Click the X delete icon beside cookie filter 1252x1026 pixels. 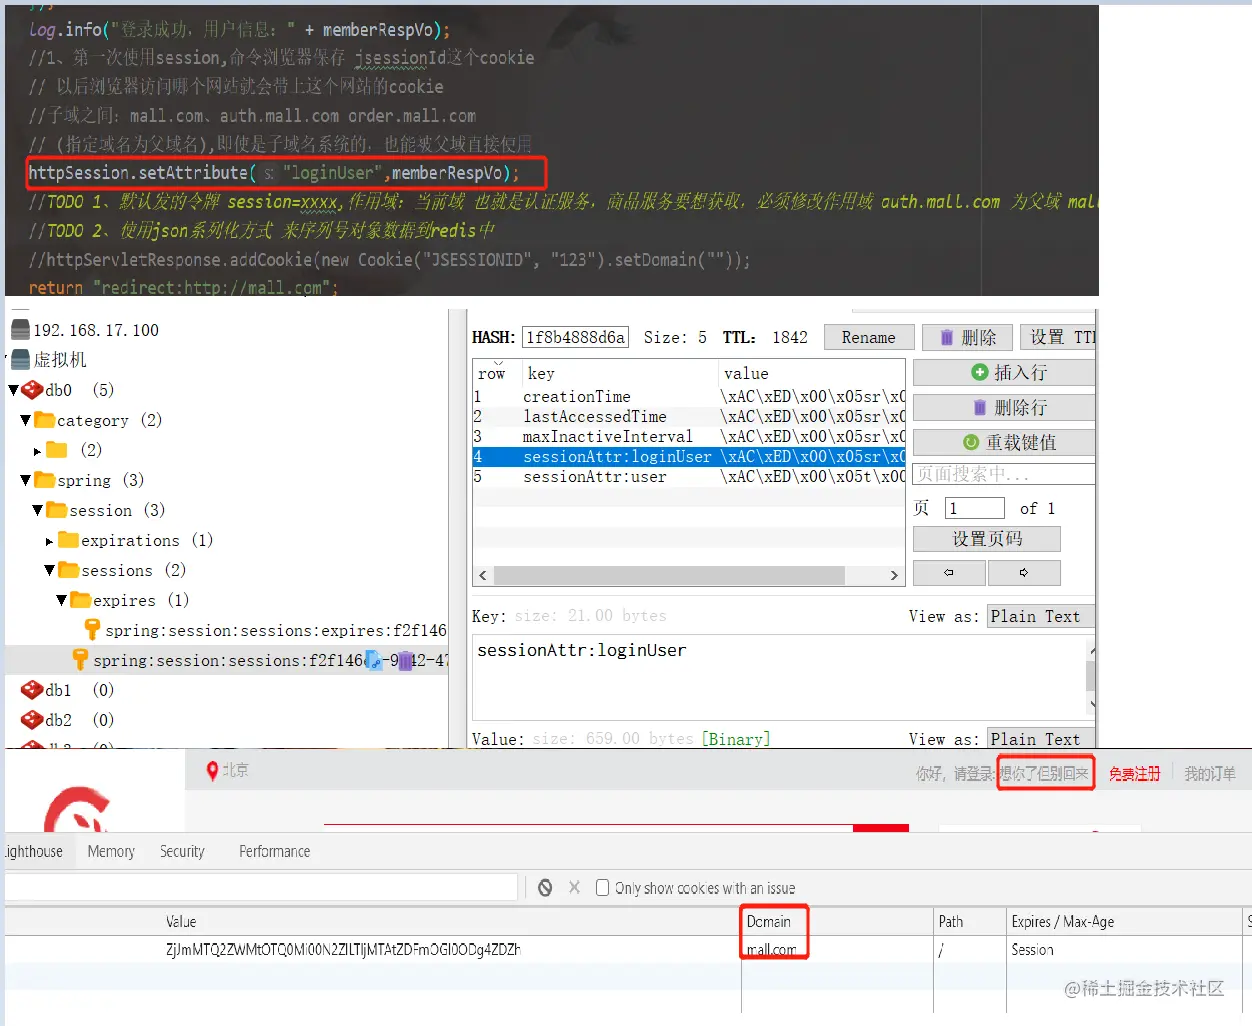[574, 887]
